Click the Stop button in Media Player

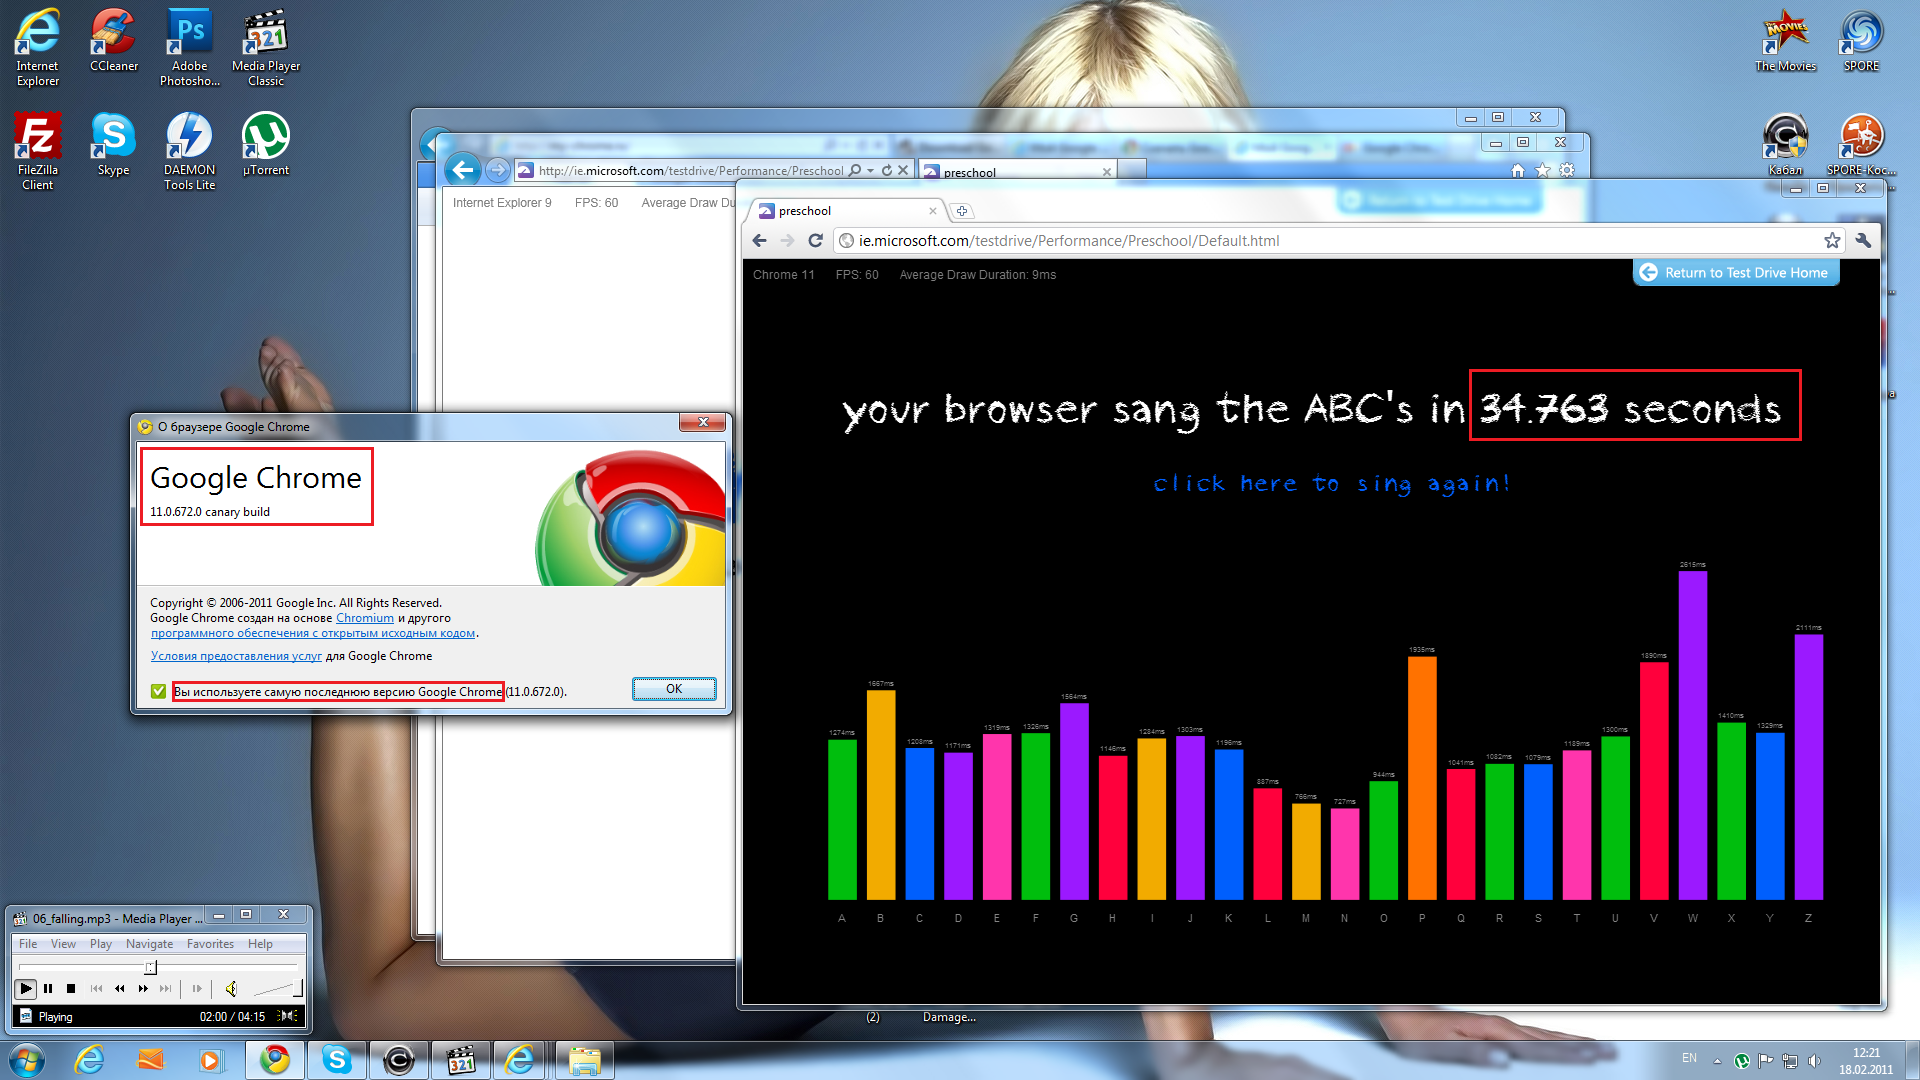71,989
